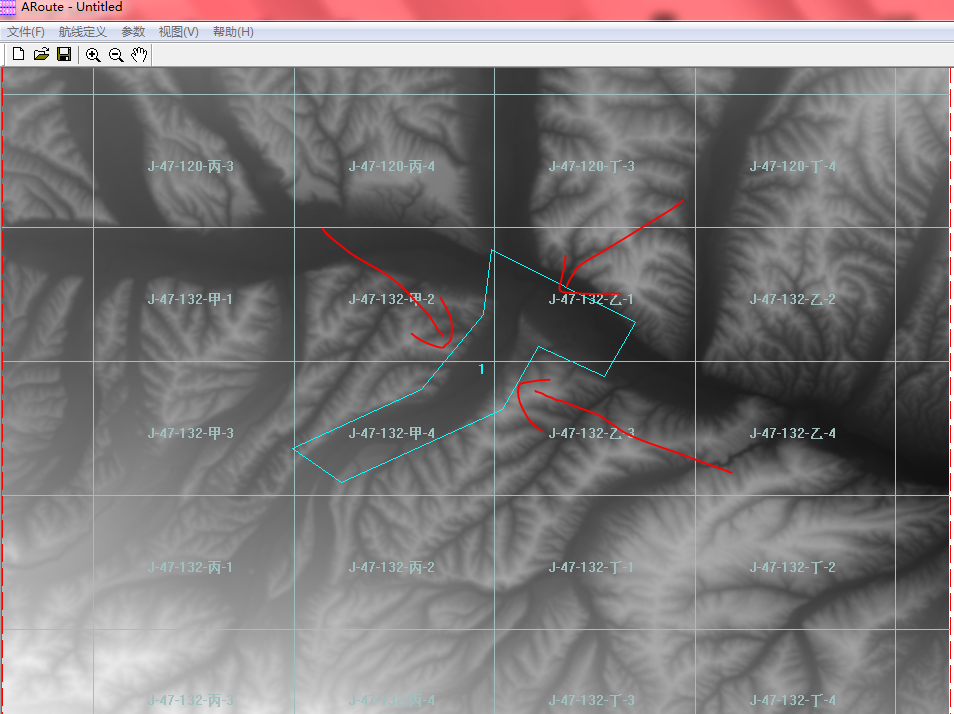This screenshot has height=714, width=954.
Task: Click map sheet label J-47-120-丁-4
Action: pos(792,166)
